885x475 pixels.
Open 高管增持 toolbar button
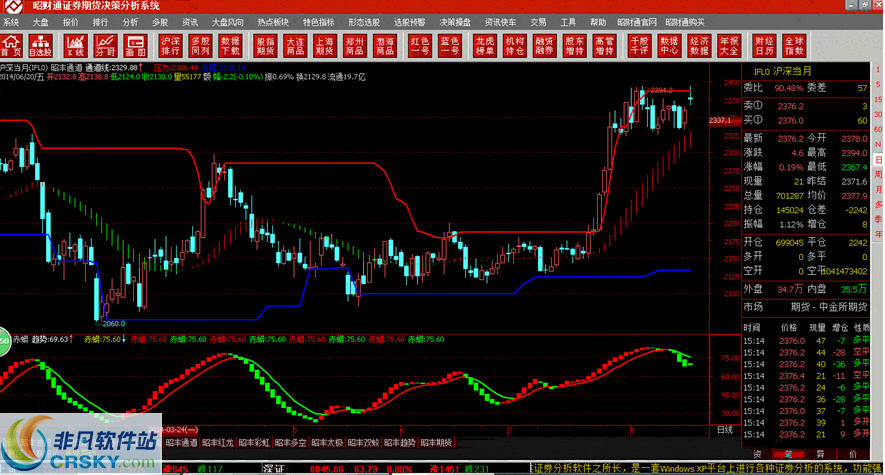click(604, 46)
